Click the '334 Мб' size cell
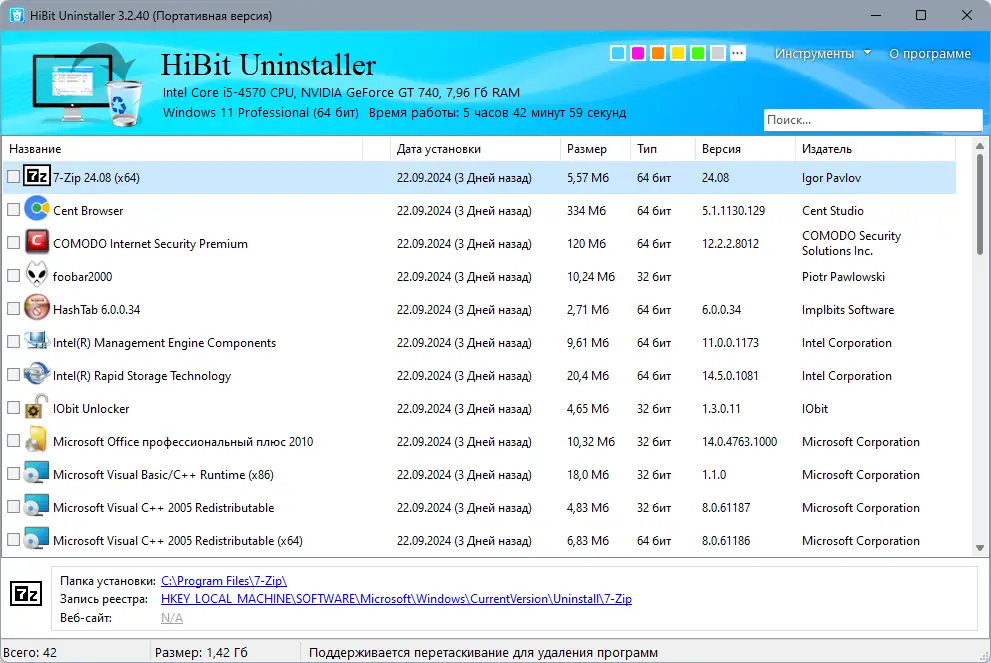Viewport: 991px width, 663px height. [586, 210]
